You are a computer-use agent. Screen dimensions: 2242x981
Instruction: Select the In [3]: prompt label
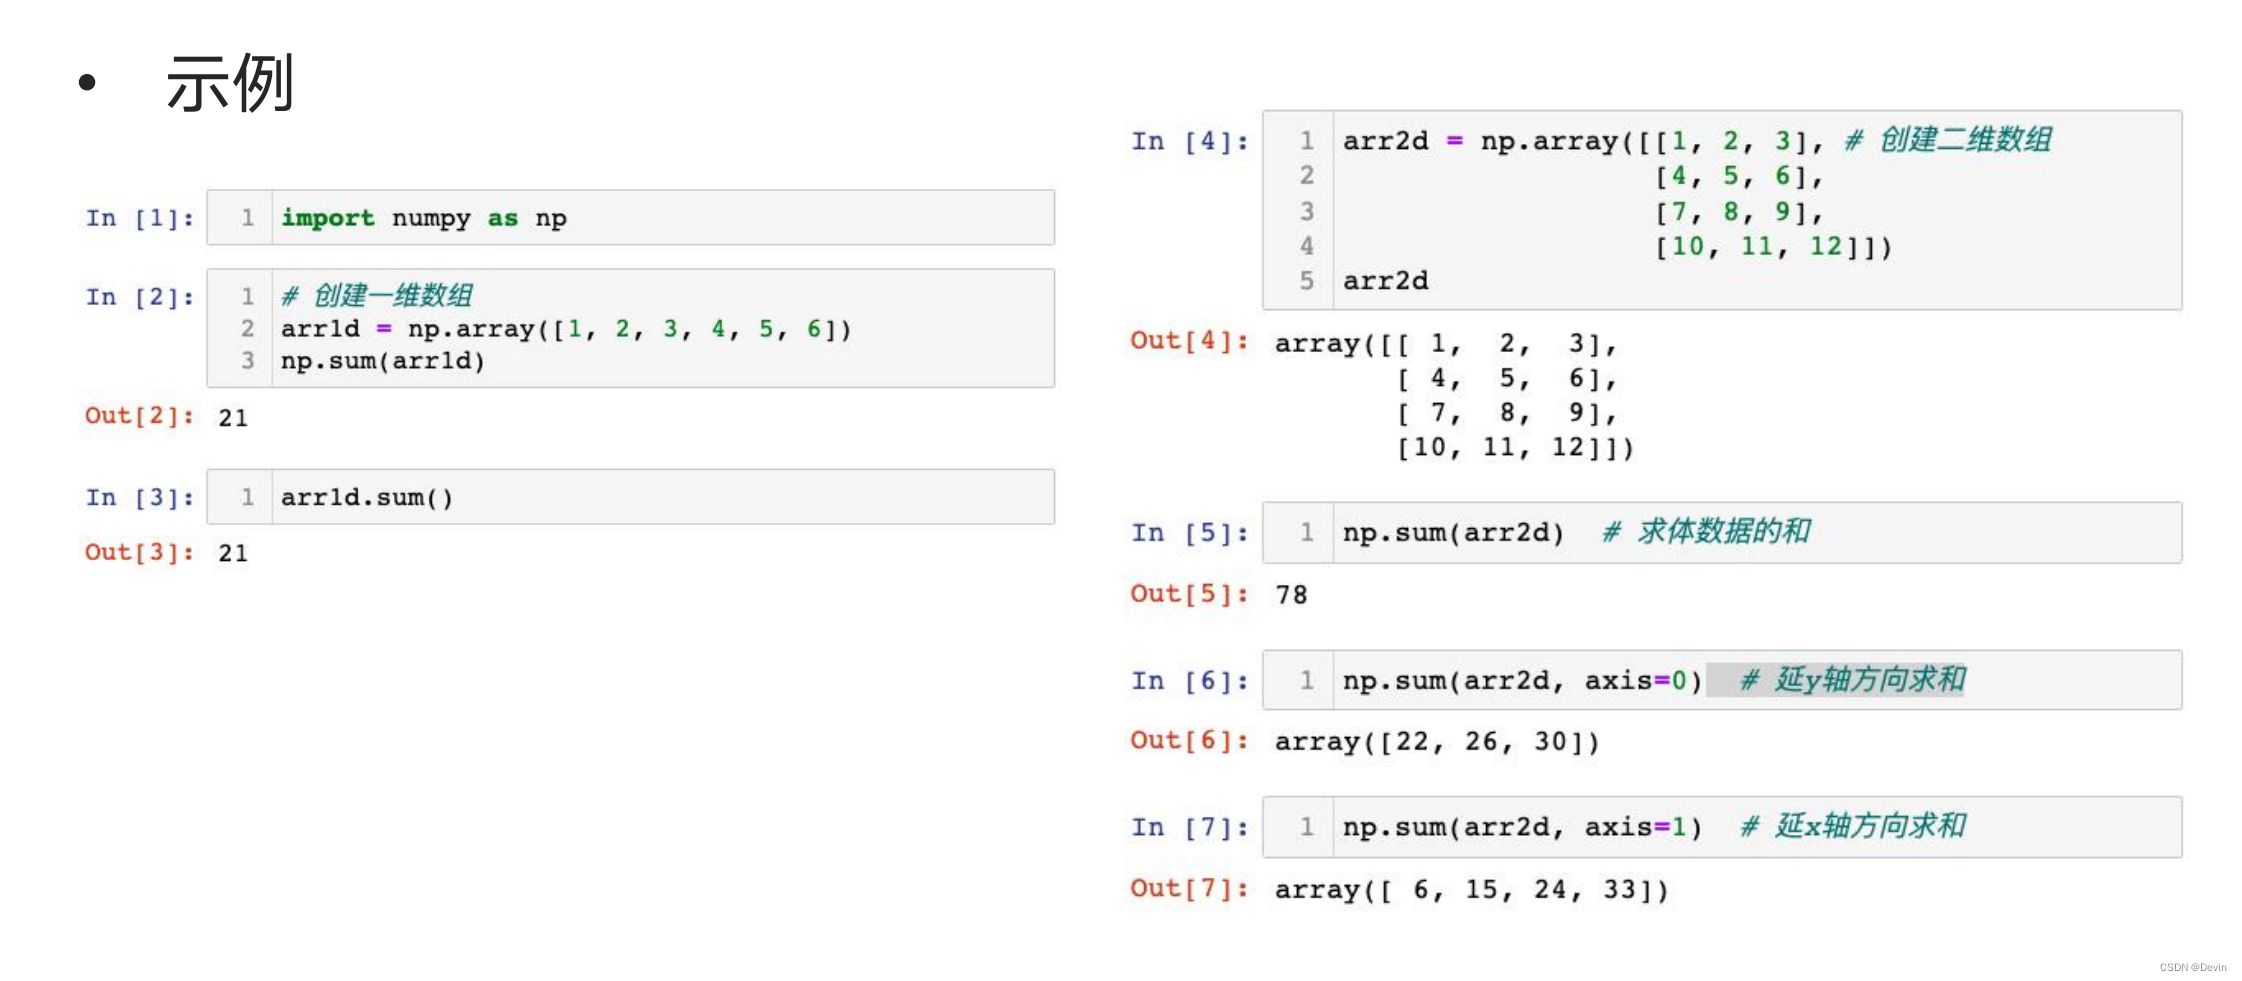coord(140,497)
